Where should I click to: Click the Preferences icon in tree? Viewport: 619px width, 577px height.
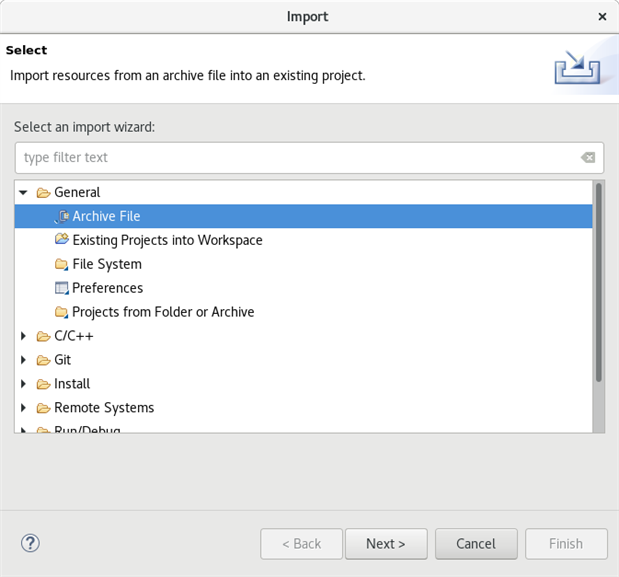tap(62, 288)
